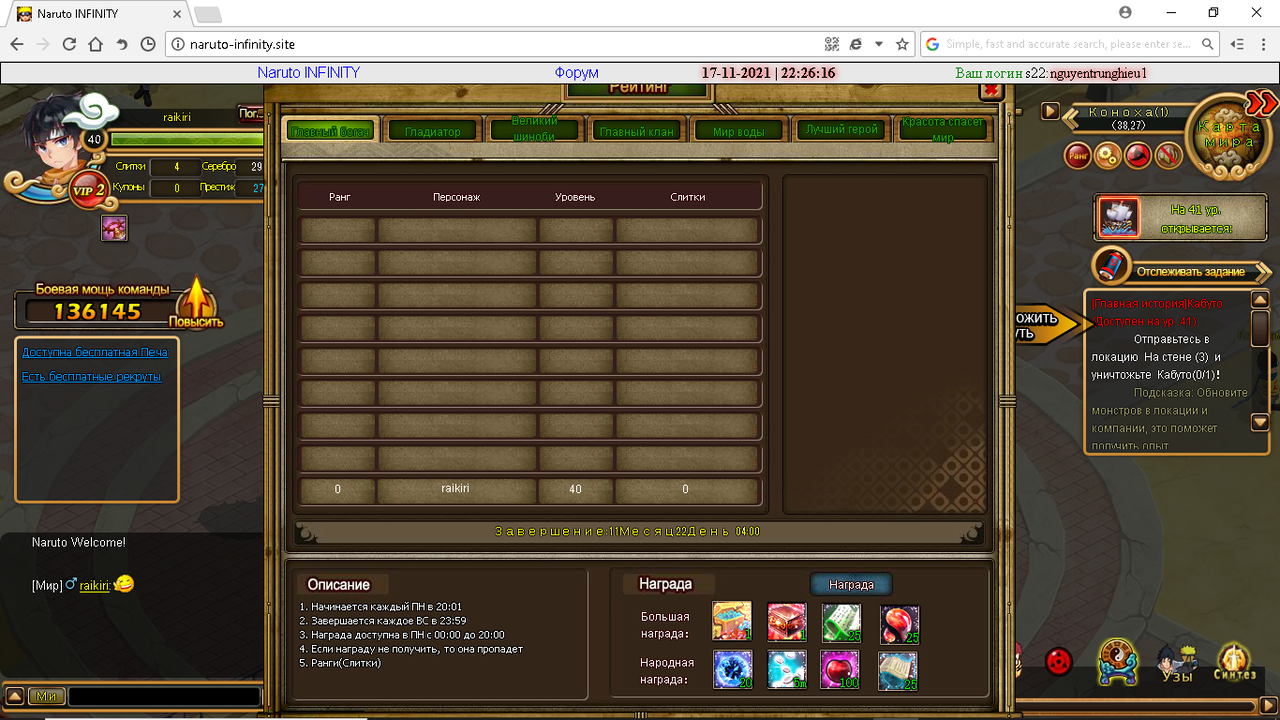Click the raikiri cell in ranking table
This screenshot has height=720, width=1280.
tap(456, 490)
